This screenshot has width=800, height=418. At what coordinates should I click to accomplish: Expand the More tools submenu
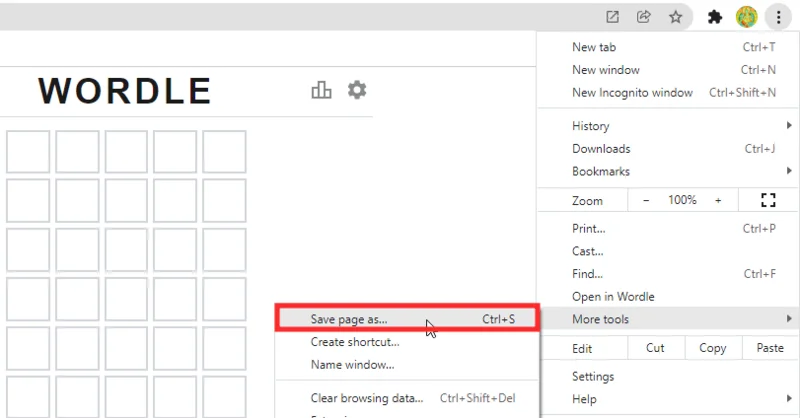pyautogui.click(x=669, y=319)
